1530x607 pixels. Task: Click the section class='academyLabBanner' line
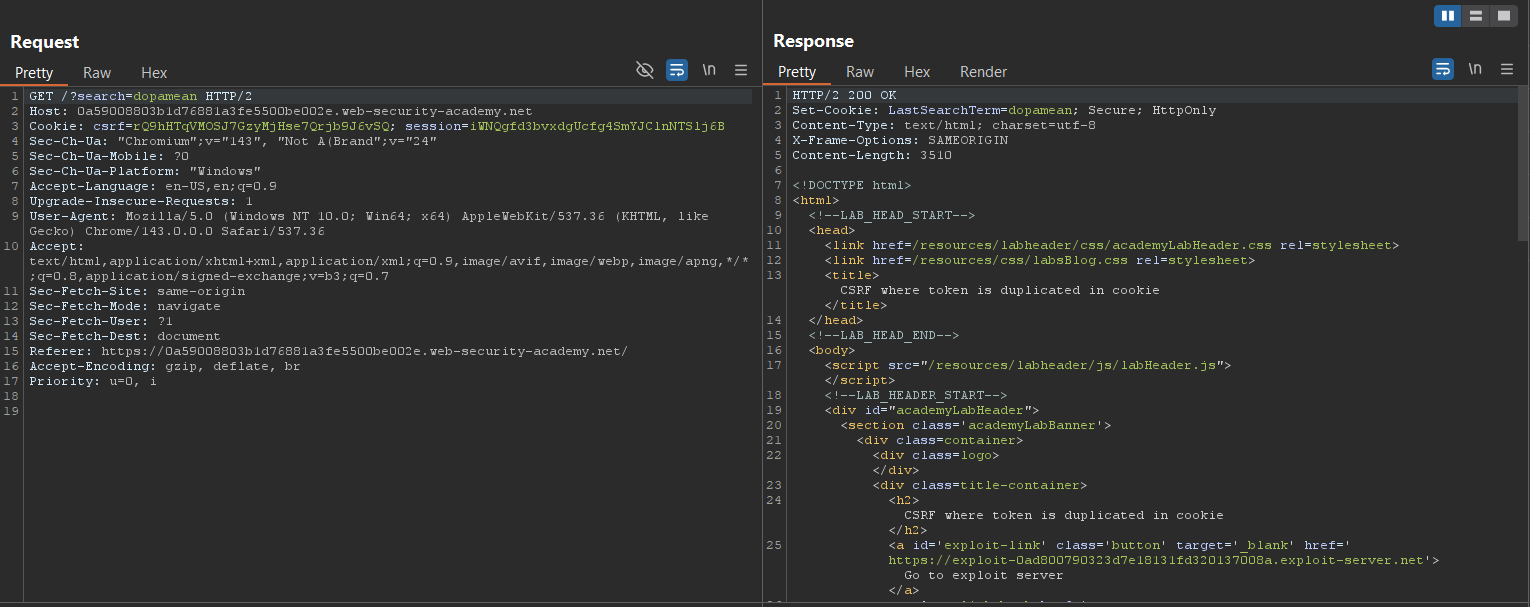(976, 425)
